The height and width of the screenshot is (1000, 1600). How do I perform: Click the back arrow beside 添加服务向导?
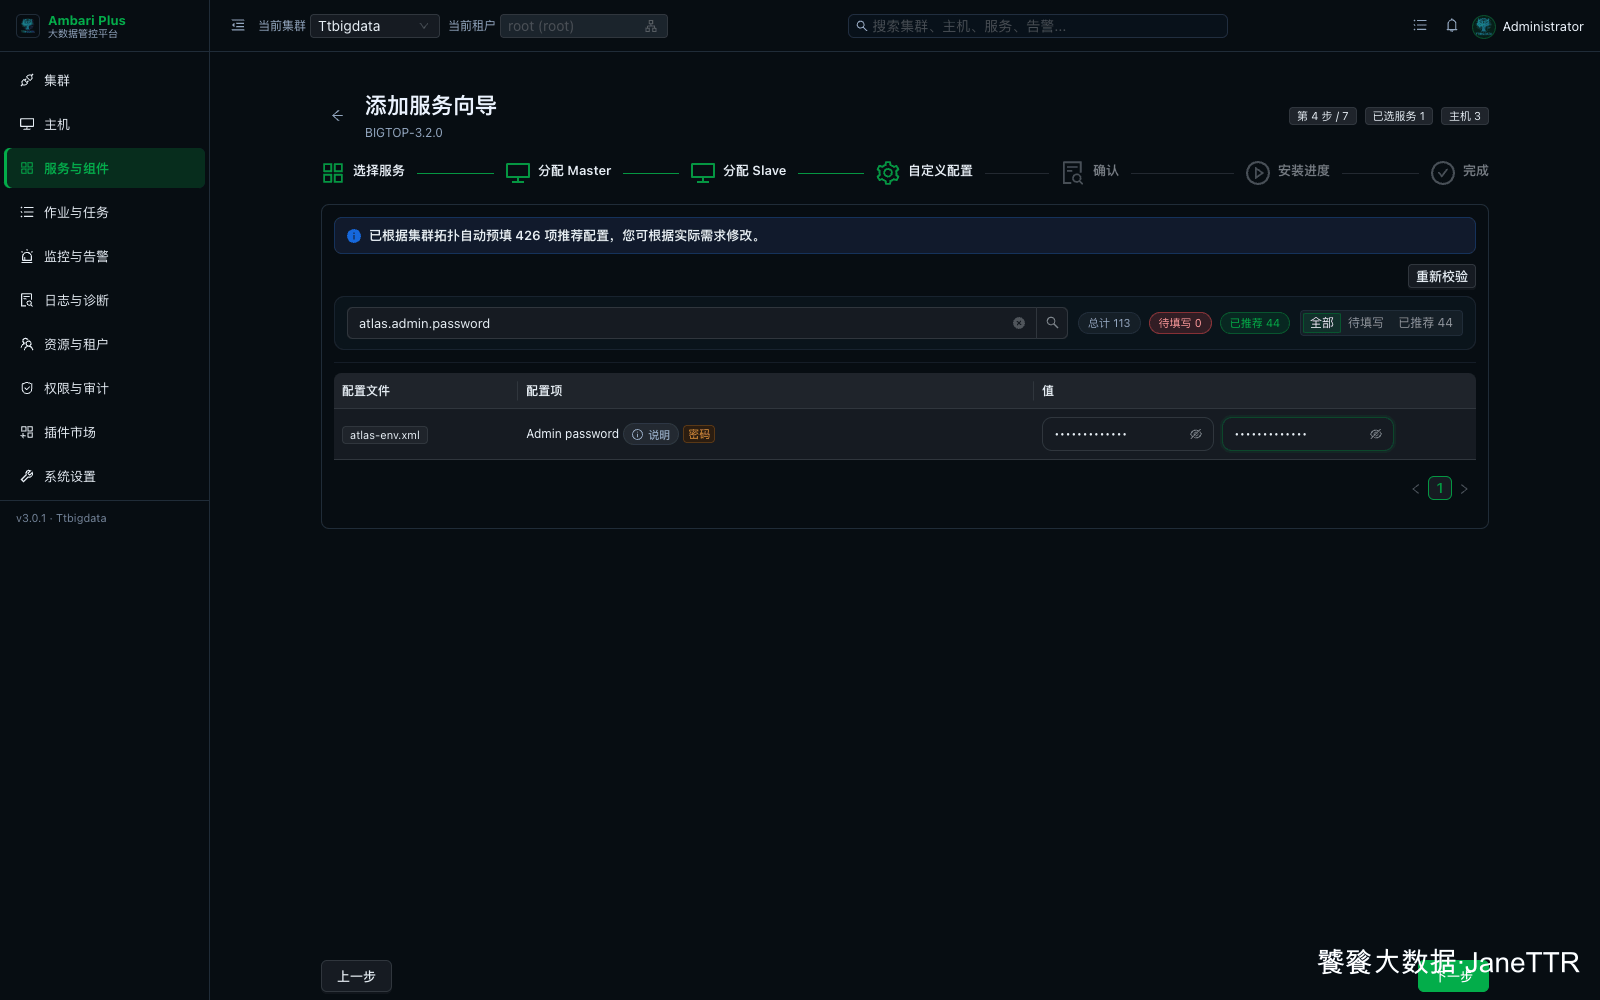337,116
